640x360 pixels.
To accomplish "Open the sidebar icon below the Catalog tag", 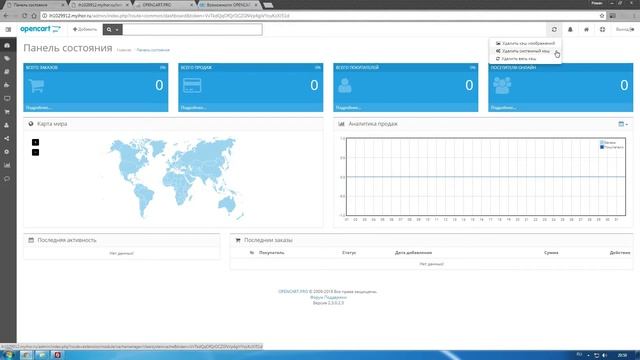I will 7,72.
